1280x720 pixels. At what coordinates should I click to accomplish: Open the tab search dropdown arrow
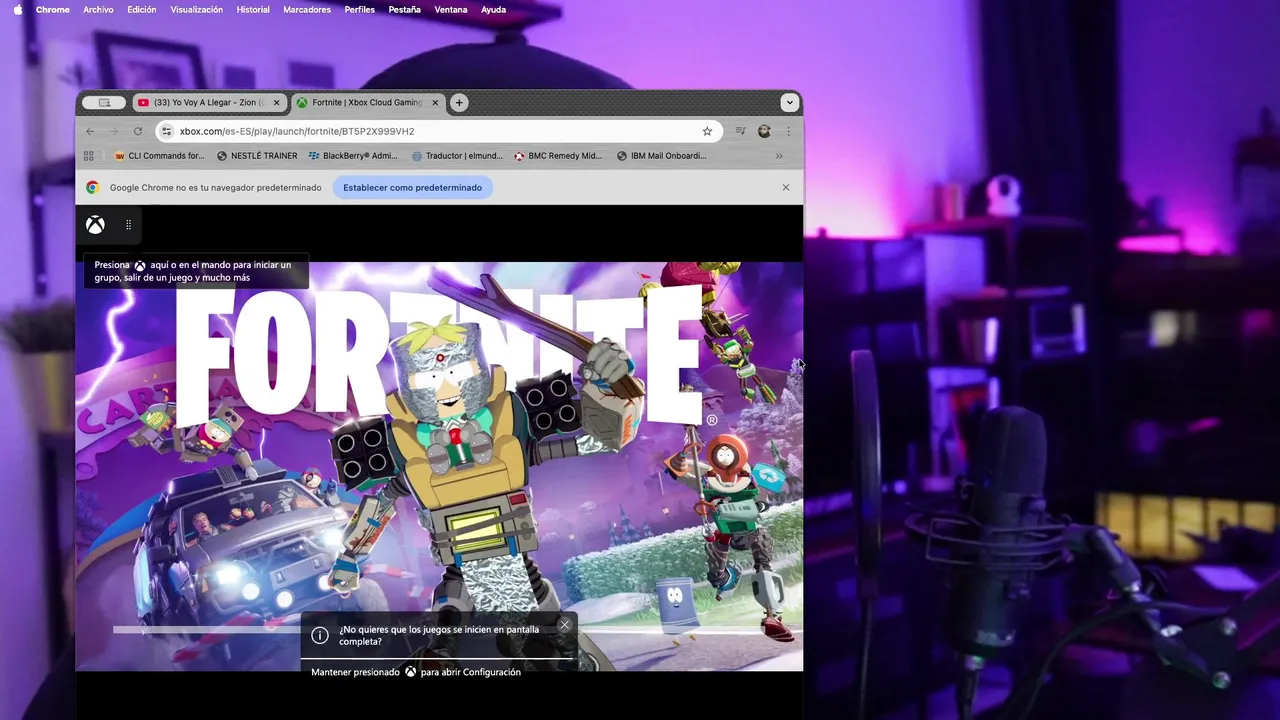(789, 102)
